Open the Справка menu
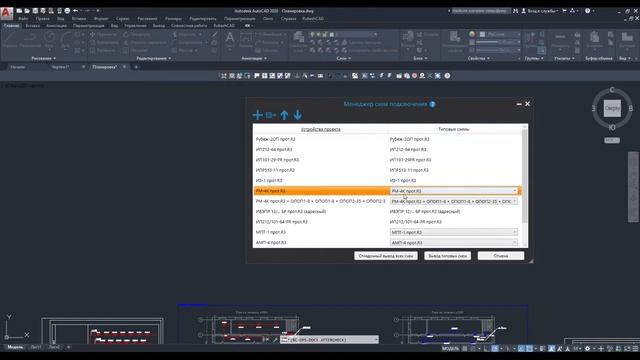The height and width of the screenshot is (360, 640). coord(289,18)
